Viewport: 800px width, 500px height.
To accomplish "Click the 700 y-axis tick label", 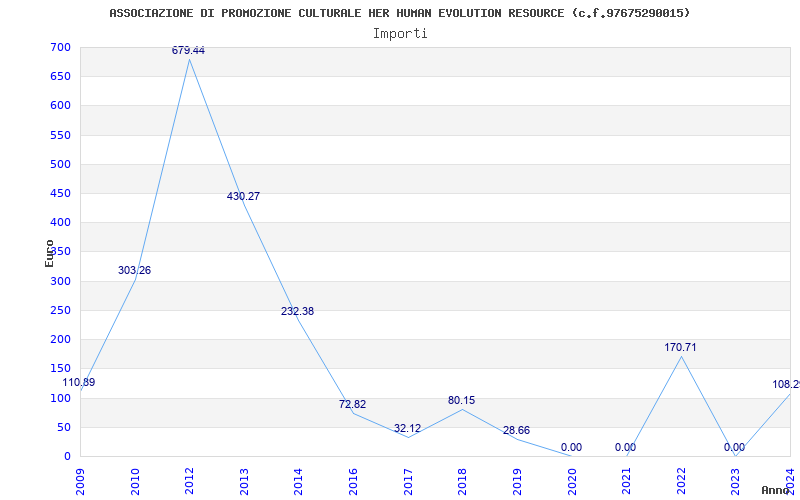I will point(60,47).
